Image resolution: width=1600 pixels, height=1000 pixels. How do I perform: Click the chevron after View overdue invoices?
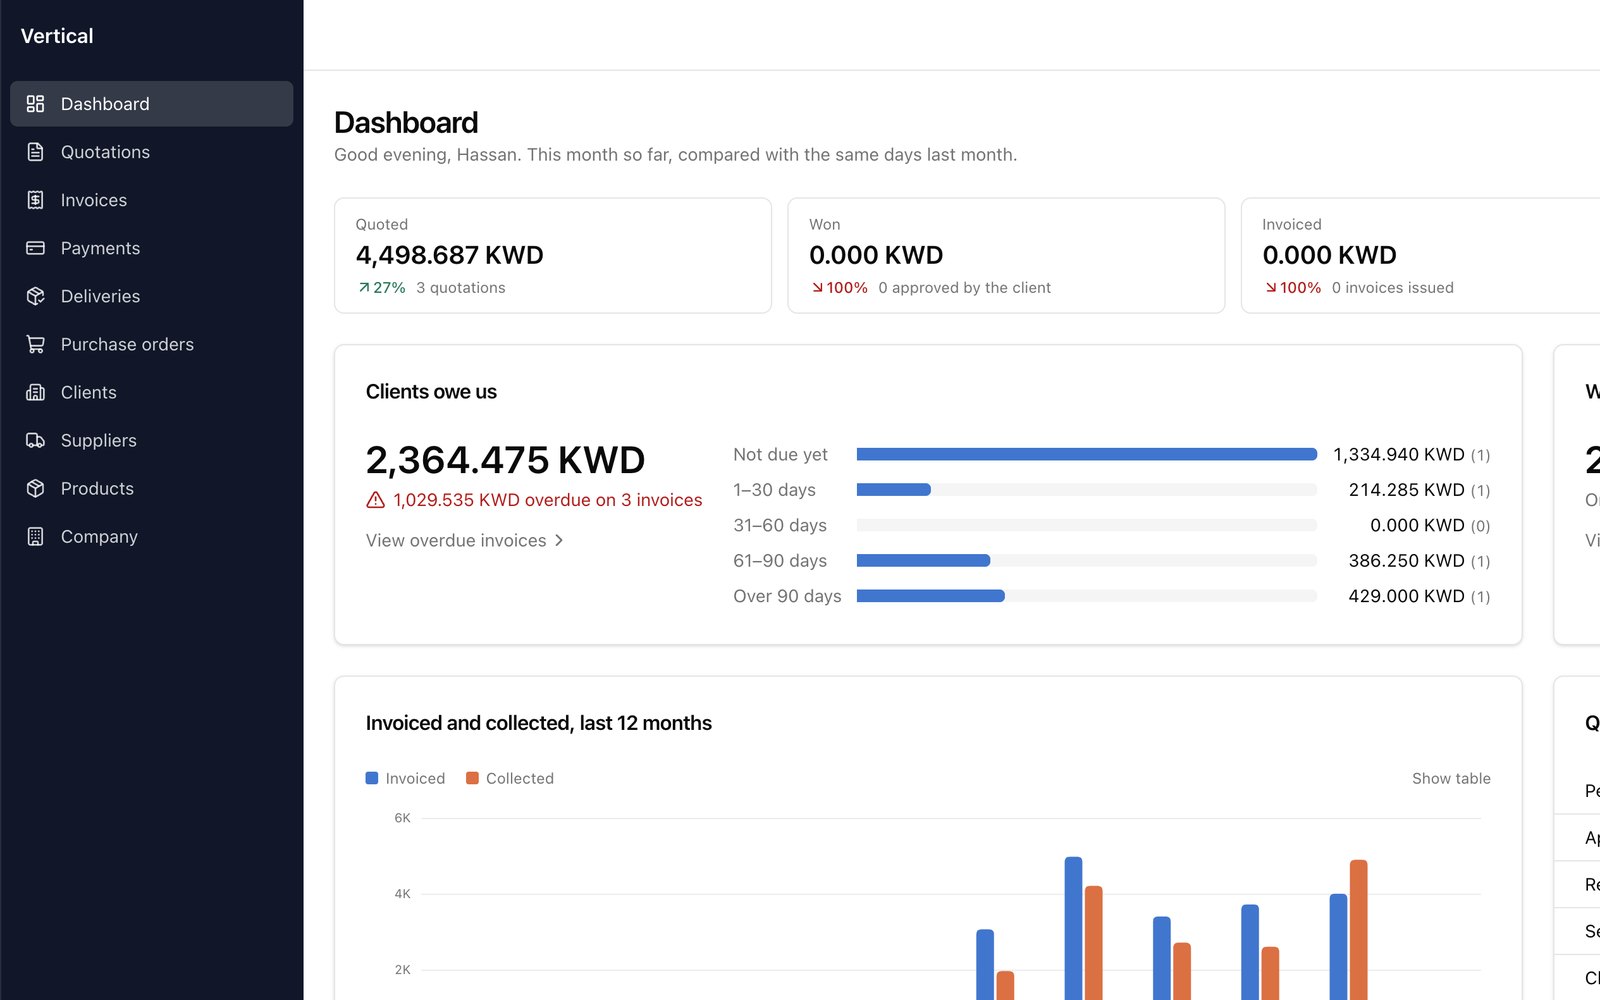[559, 540]
